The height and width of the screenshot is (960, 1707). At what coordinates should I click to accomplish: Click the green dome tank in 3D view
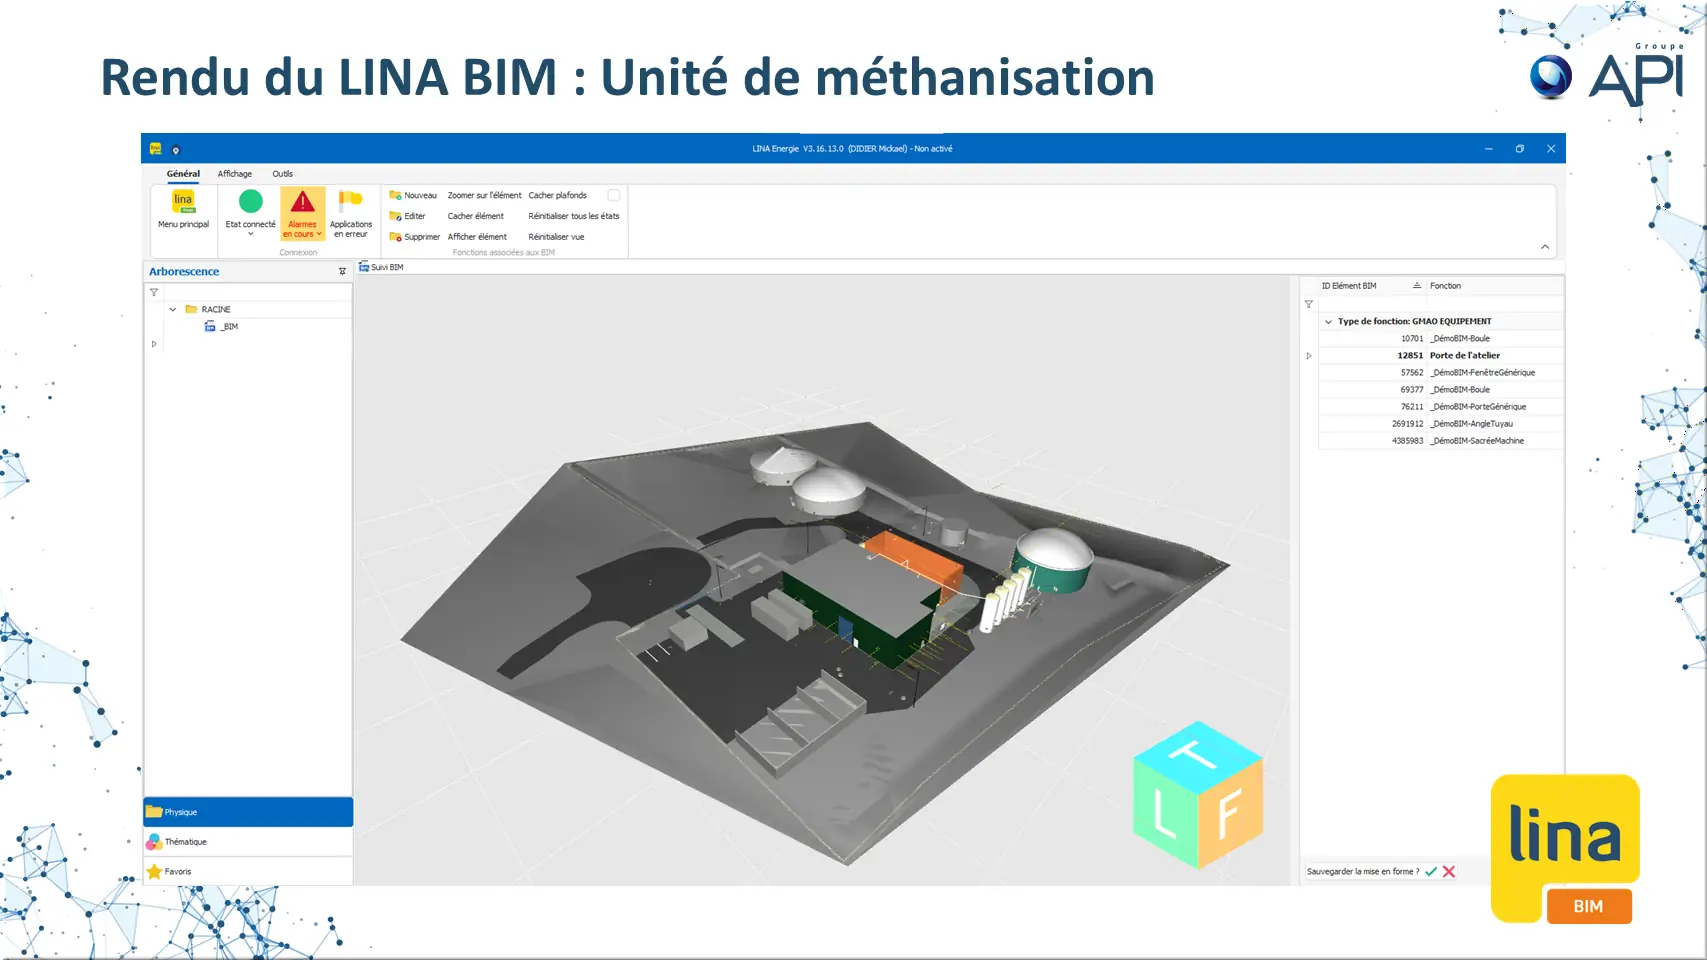tap(1053, 559)
